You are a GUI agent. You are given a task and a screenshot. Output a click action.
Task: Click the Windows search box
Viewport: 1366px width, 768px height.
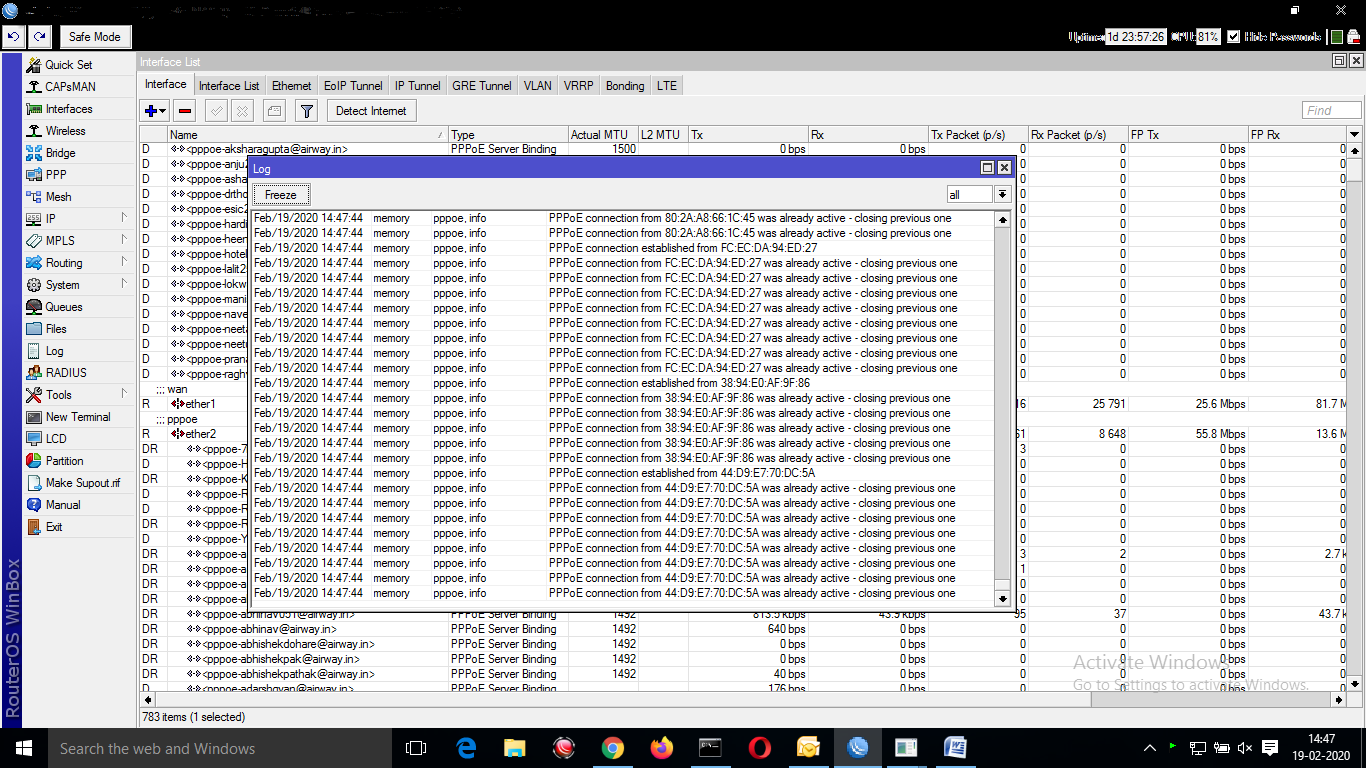coord(221,748)
